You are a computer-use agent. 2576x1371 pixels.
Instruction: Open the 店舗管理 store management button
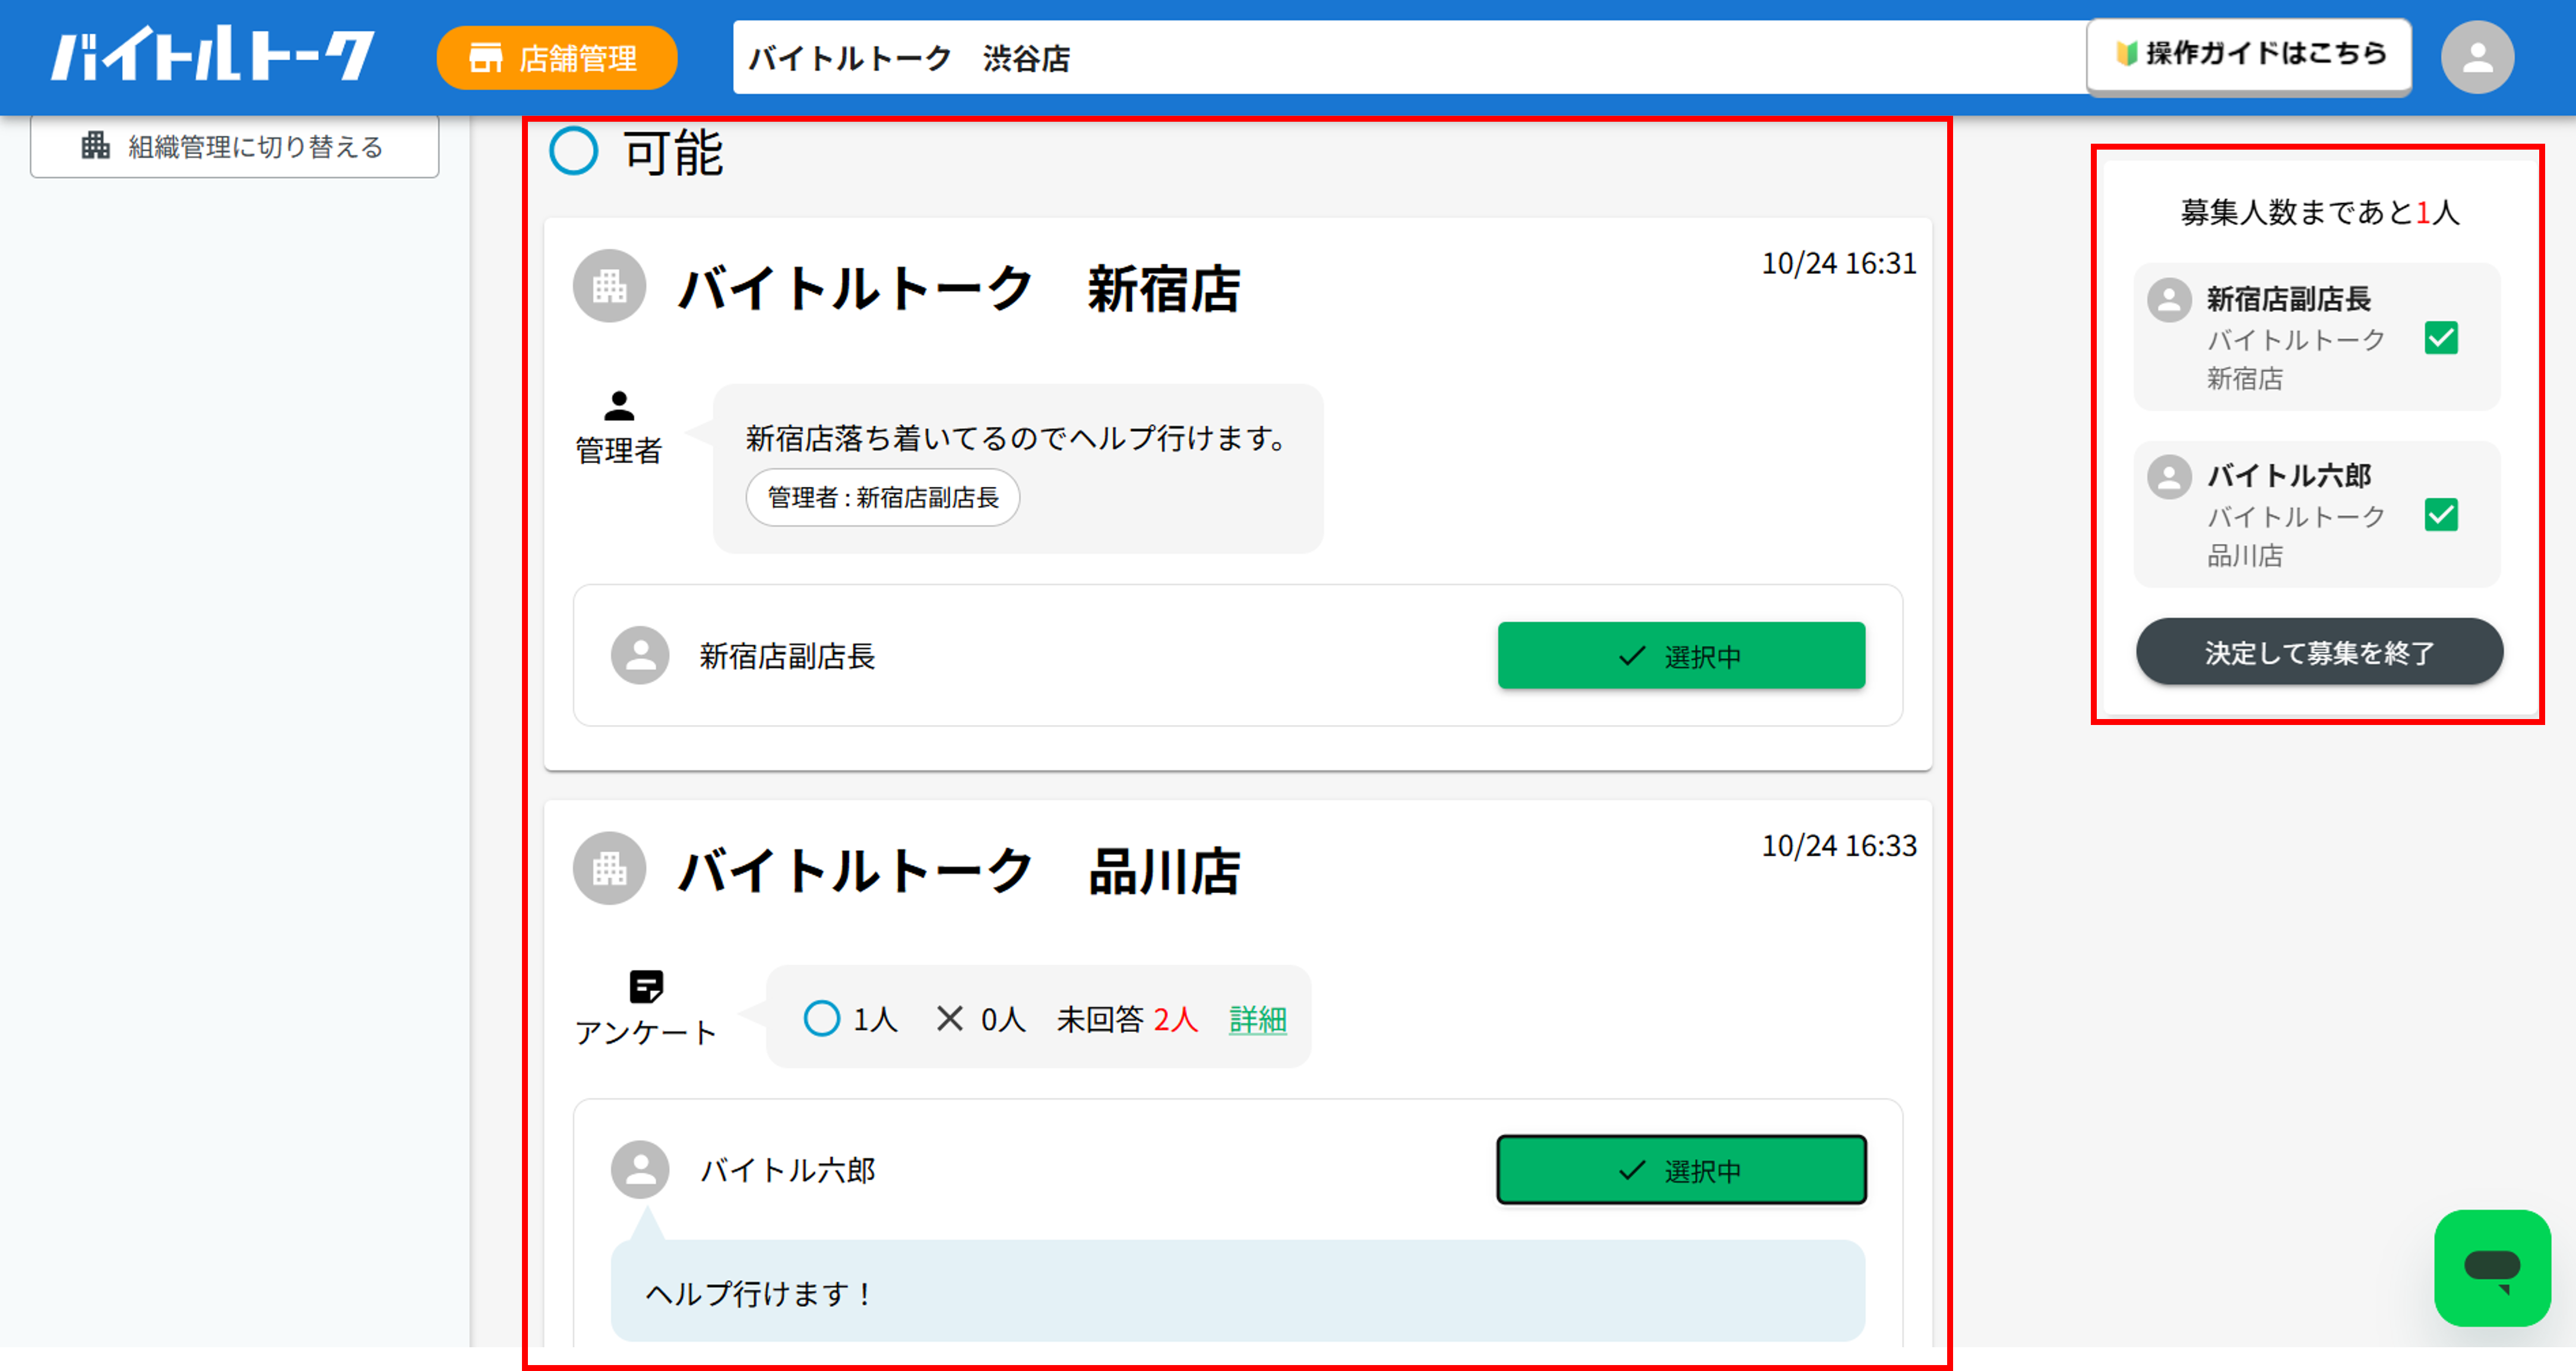[x=557, y=58]
